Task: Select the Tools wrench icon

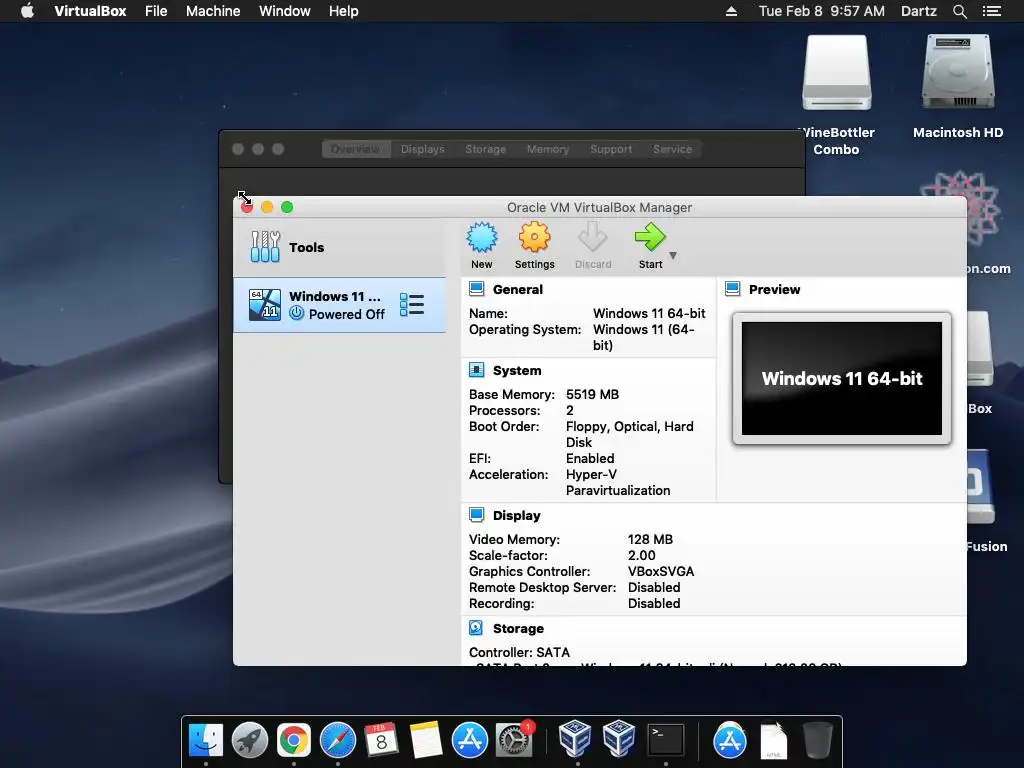Action: coord(265,247)
